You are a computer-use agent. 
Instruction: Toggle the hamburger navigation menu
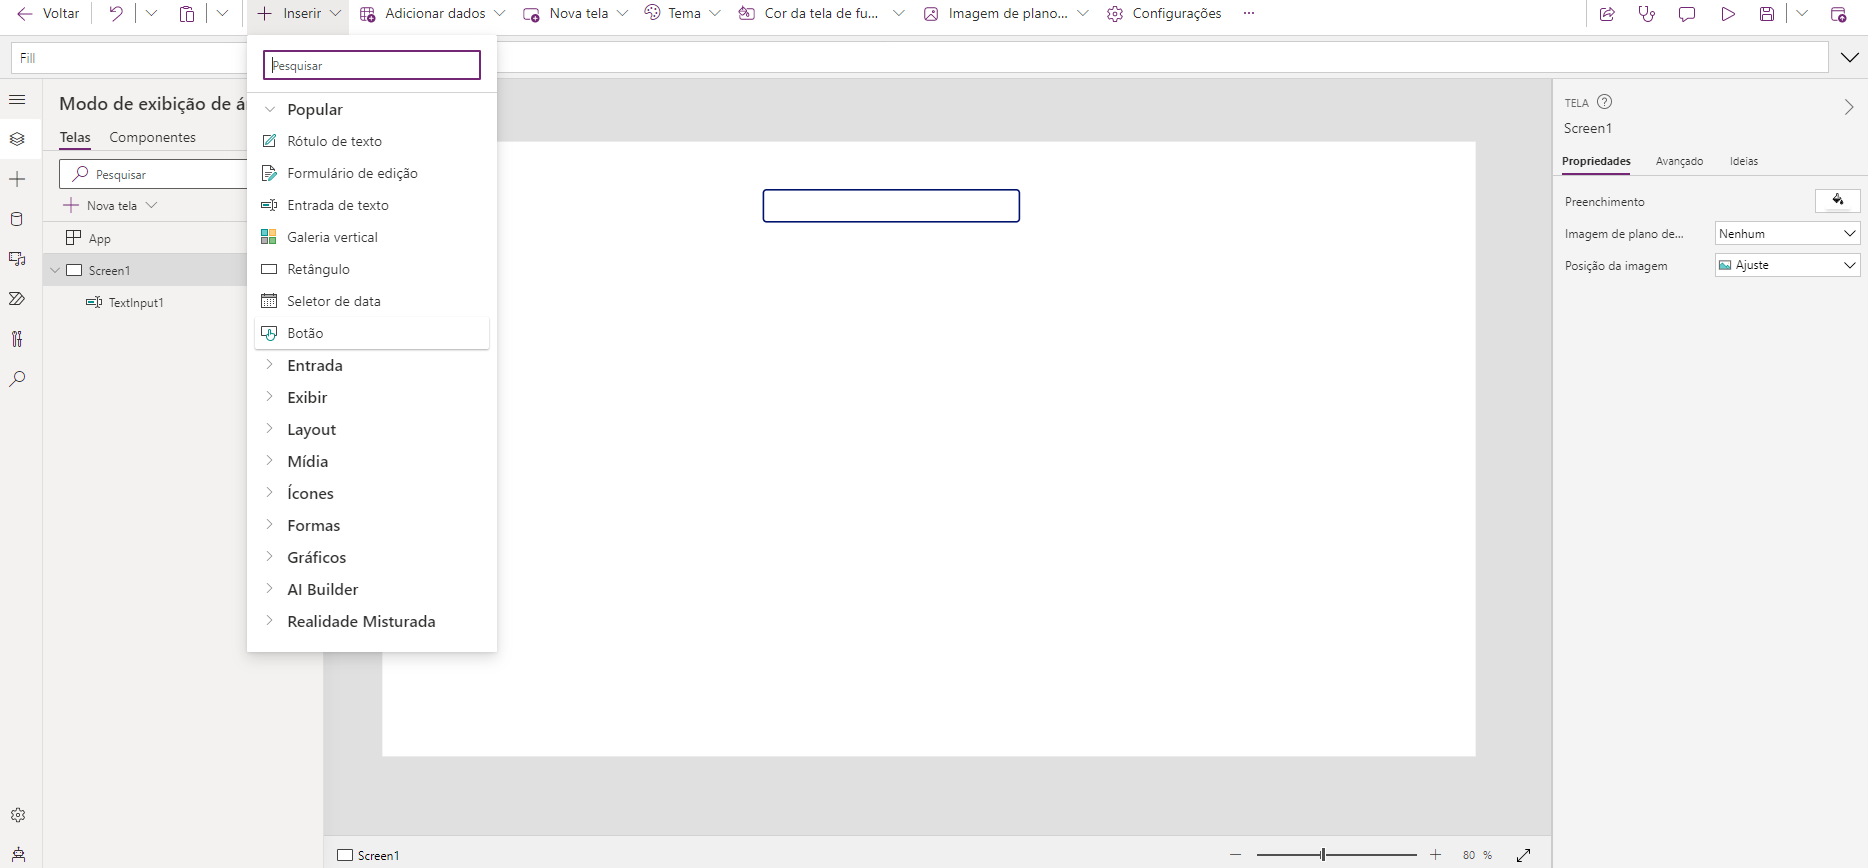pos(17,100)
